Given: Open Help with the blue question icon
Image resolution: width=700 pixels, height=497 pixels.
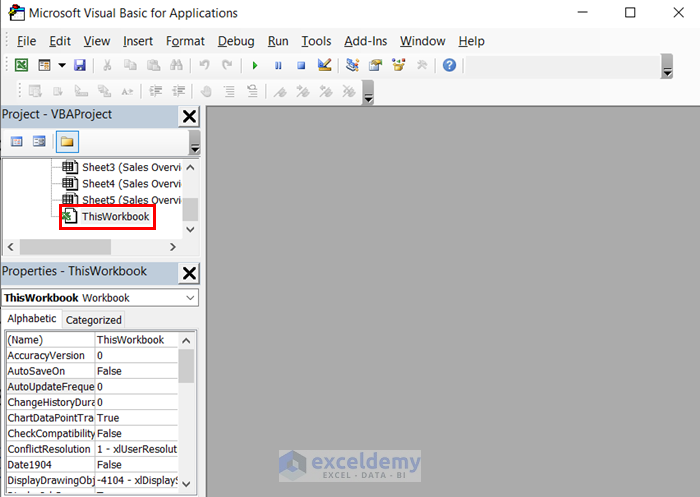Looking at the screenshot, I should [450, 65].
